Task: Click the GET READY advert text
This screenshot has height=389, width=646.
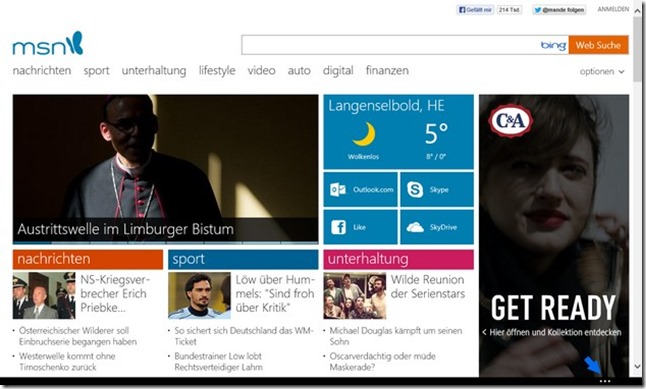Action: tap(553, 308)
